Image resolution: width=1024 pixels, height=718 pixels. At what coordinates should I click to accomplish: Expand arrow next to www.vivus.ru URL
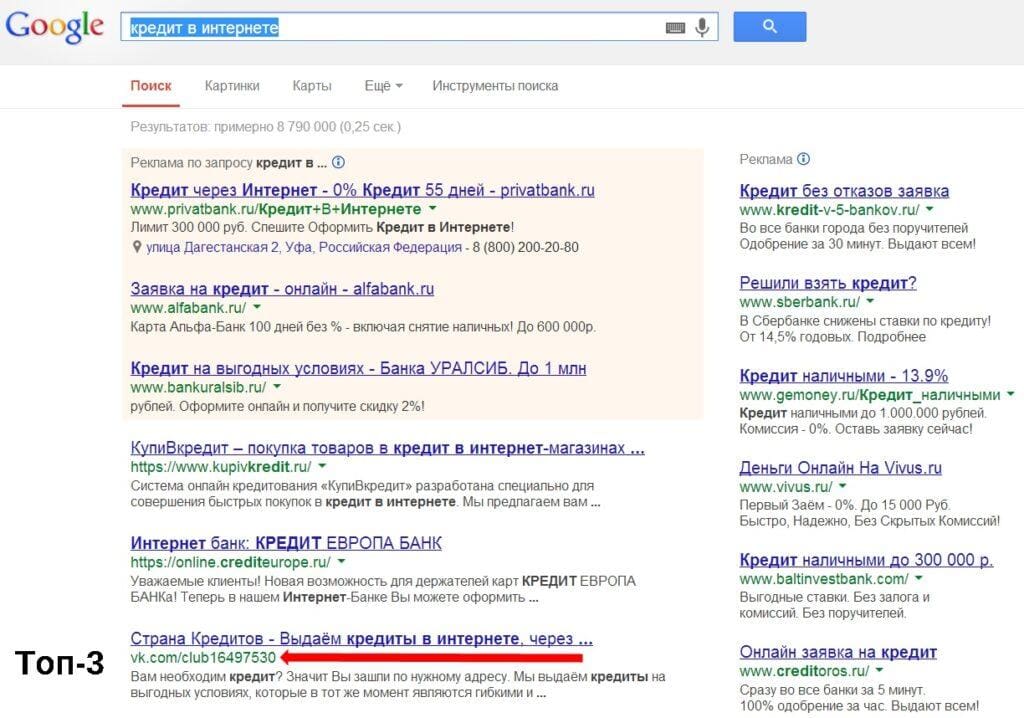click(x=843, y=487)
